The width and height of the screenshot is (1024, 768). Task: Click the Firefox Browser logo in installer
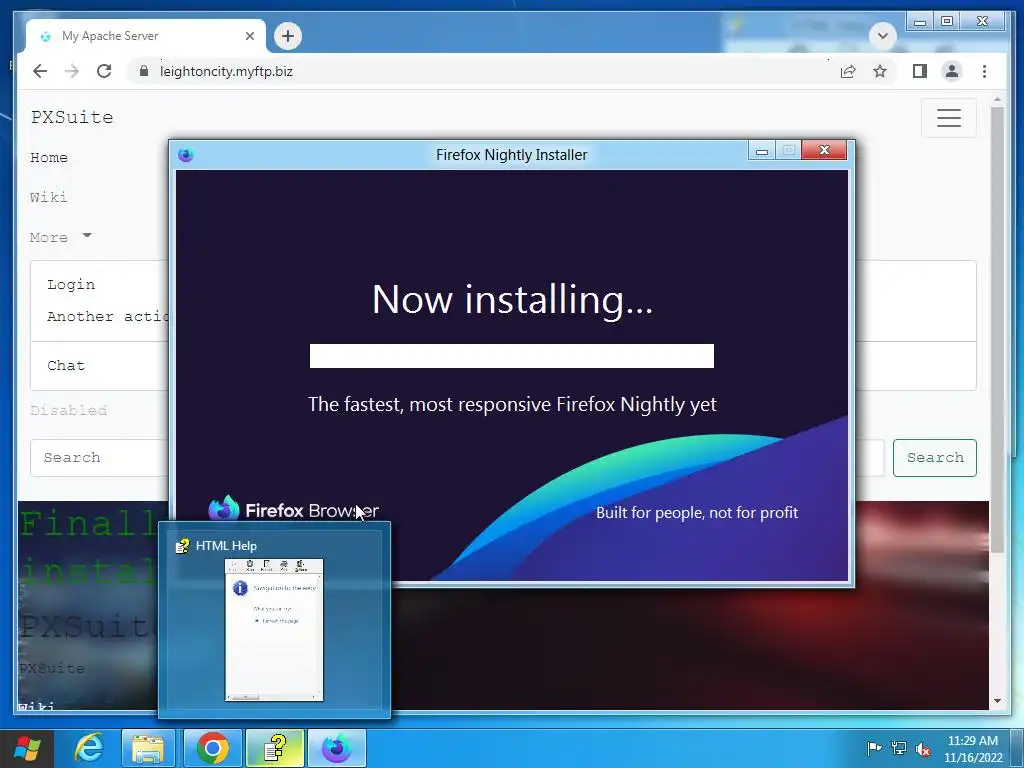[293, 510]
